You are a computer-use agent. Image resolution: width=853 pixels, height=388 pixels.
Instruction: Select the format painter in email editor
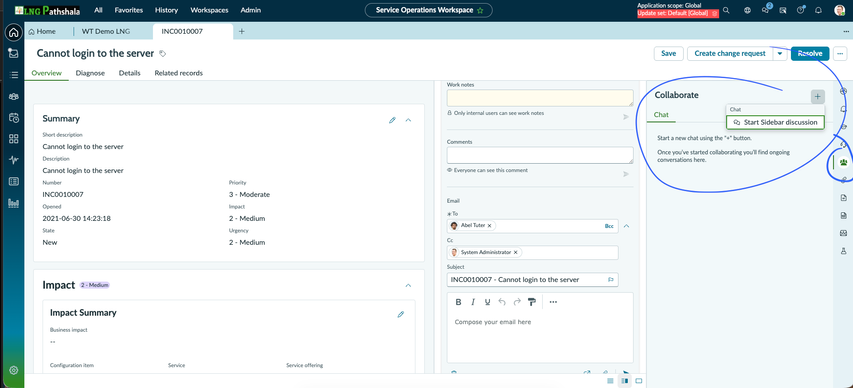[532, 302]
